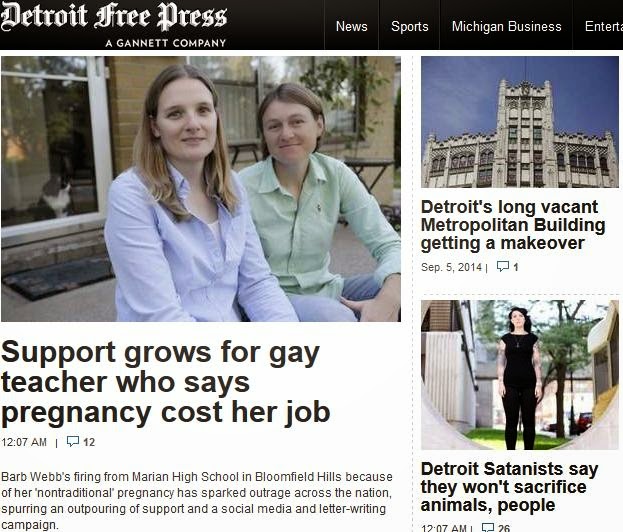Open the News menu
Screen dimensions: 623x532
[x=352, y=26]
